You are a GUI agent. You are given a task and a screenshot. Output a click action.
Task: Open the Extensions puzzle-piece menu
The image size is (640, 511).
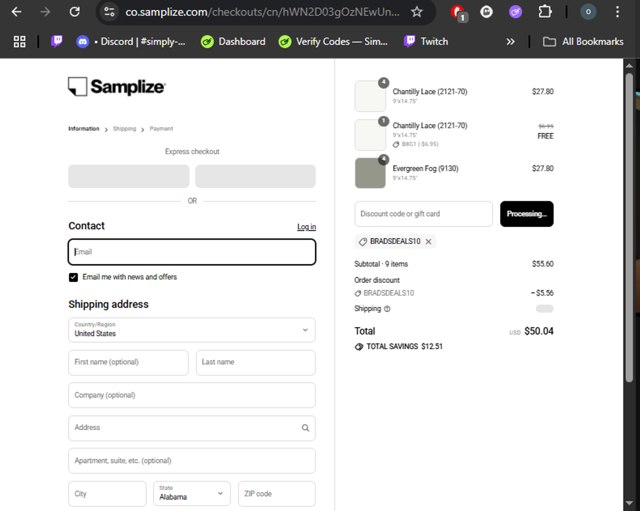544,12
